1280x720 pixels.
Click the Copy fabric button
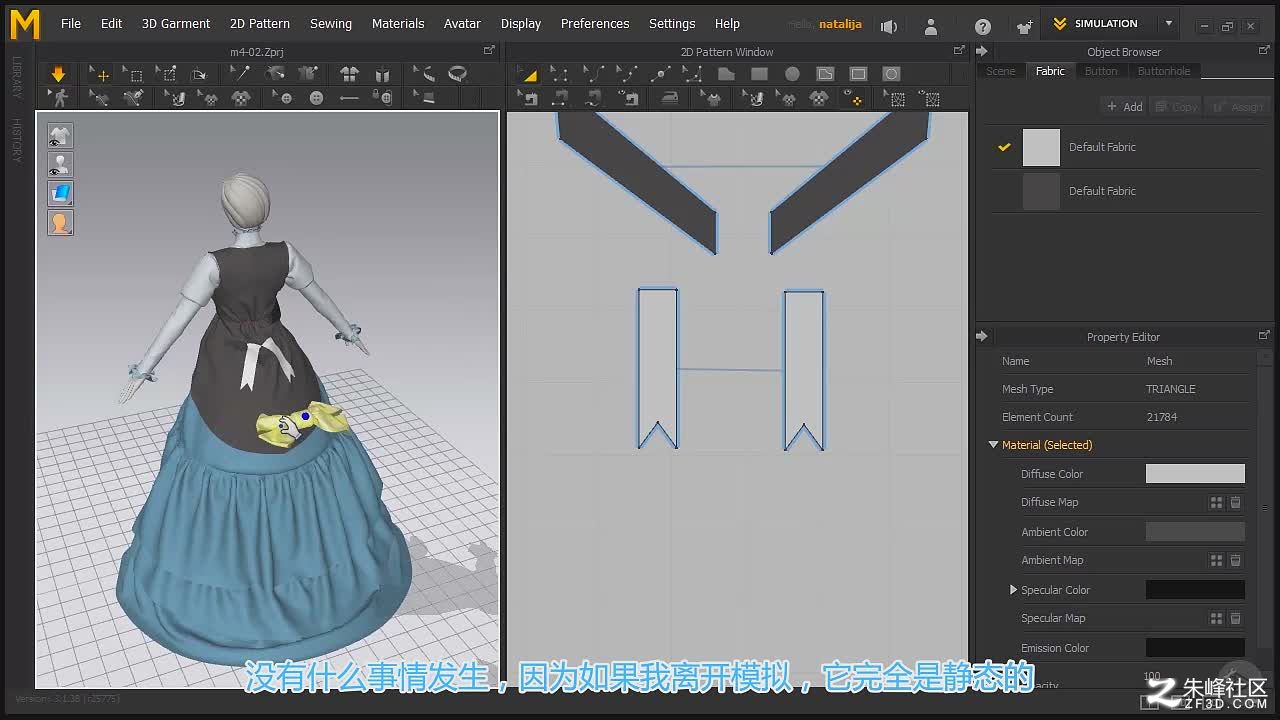[x=1176, y=107]
